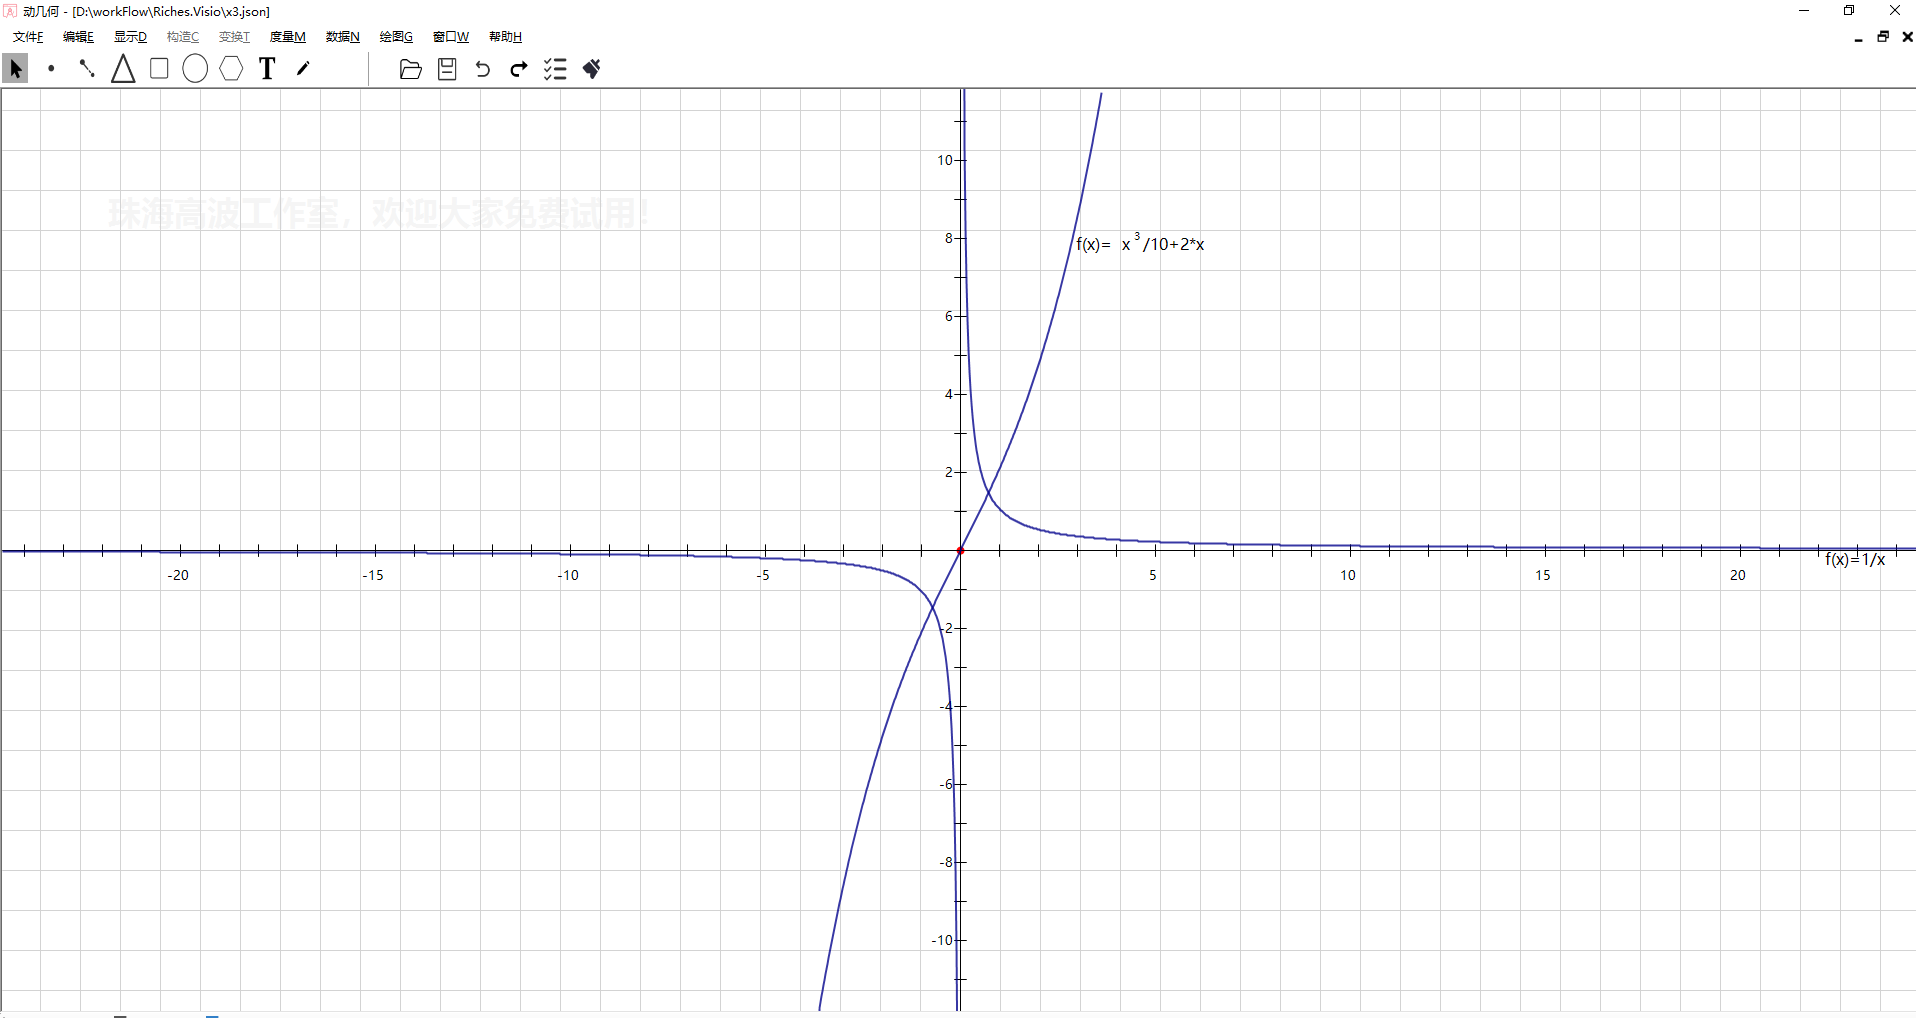Screen dimensions: 1916x1018
Task: Select the f(x)=1/x function label
Action: click(1855, 559)
